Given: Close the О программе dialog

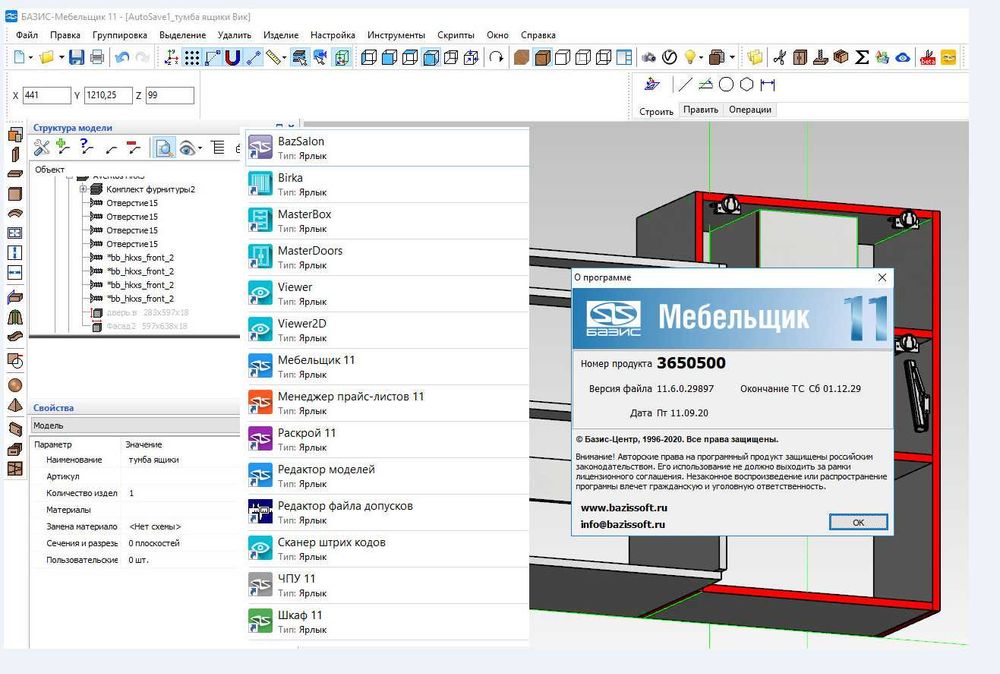Looking at the screenshot, I should 882,277.
